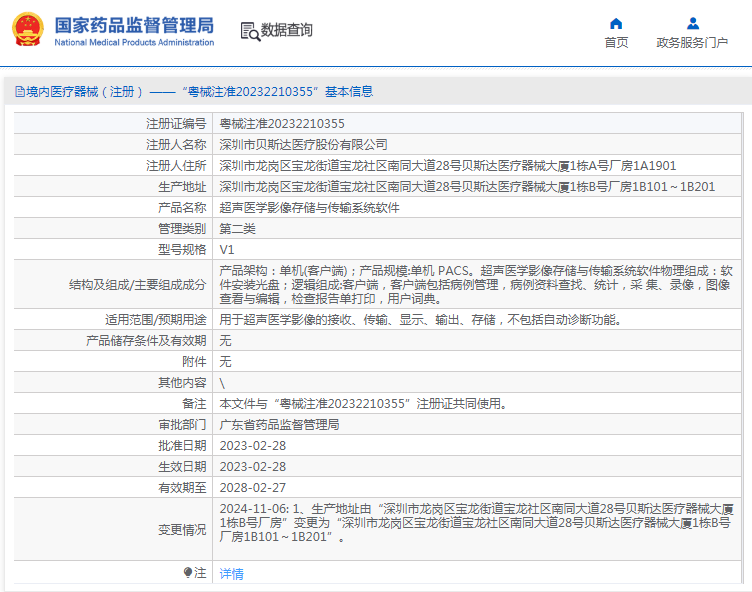
Task: Click the 产品名称 label
Action: [182, 208]
